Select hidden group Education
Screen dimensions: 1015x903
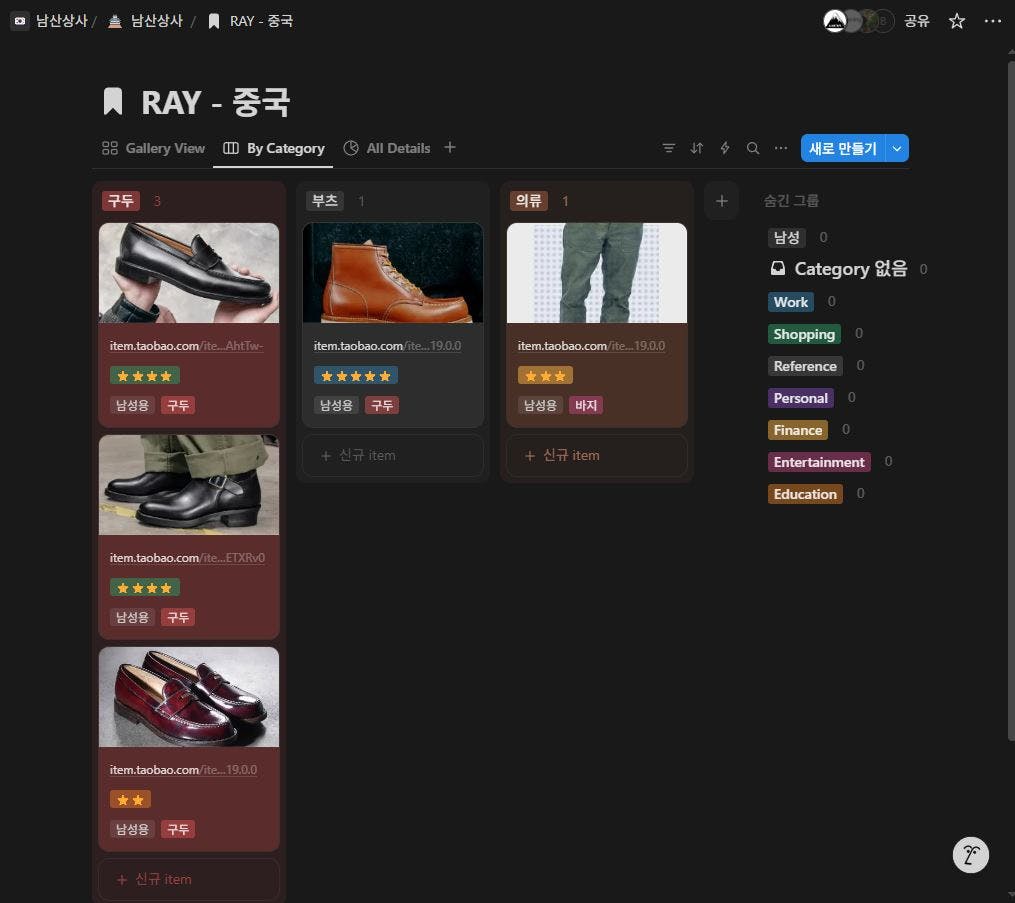coord(805,494)
